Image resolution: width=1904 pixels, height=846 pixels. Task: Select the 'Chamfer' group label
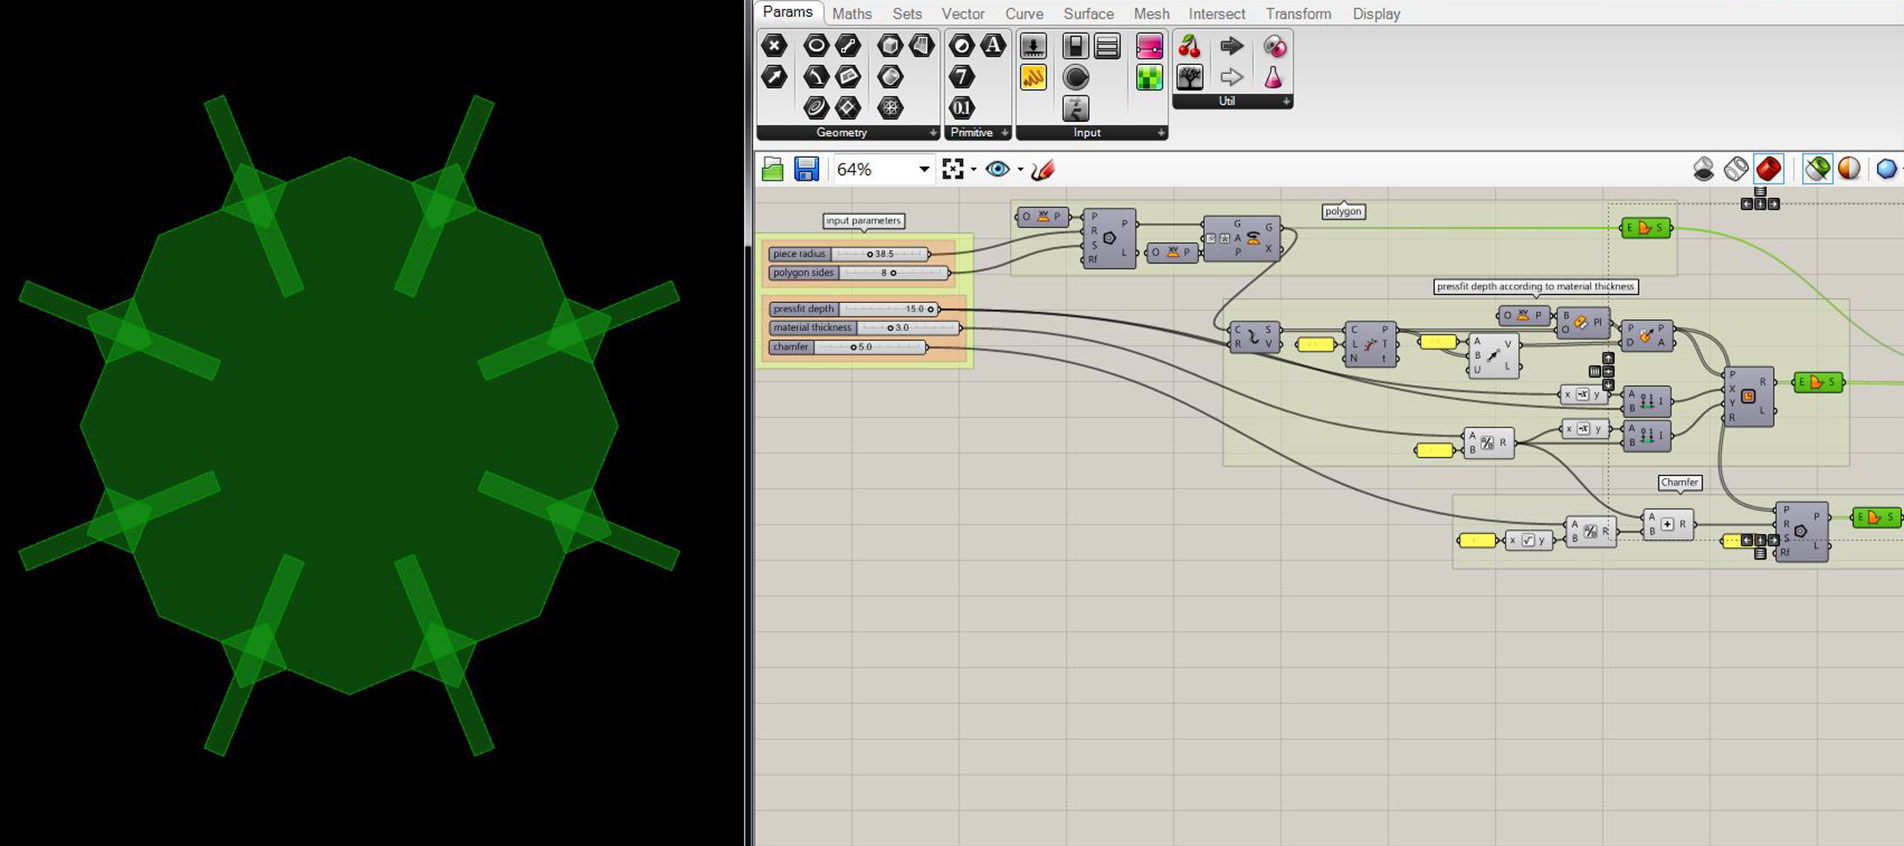(x=1679, y=482)
